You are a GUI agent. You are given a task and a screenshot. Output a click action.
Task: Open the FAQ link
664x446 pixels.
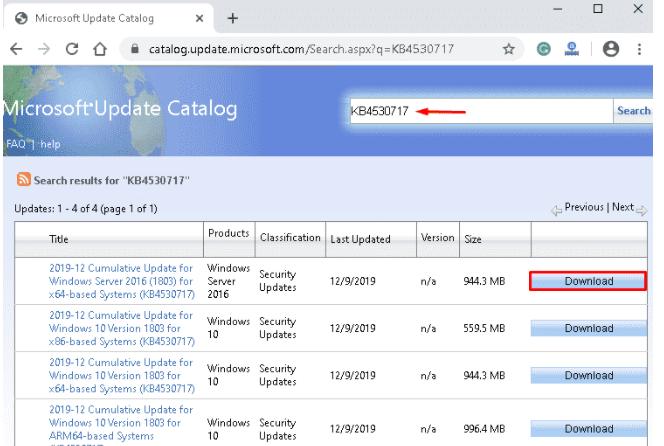pyautogui.click(x=16, y=144)
